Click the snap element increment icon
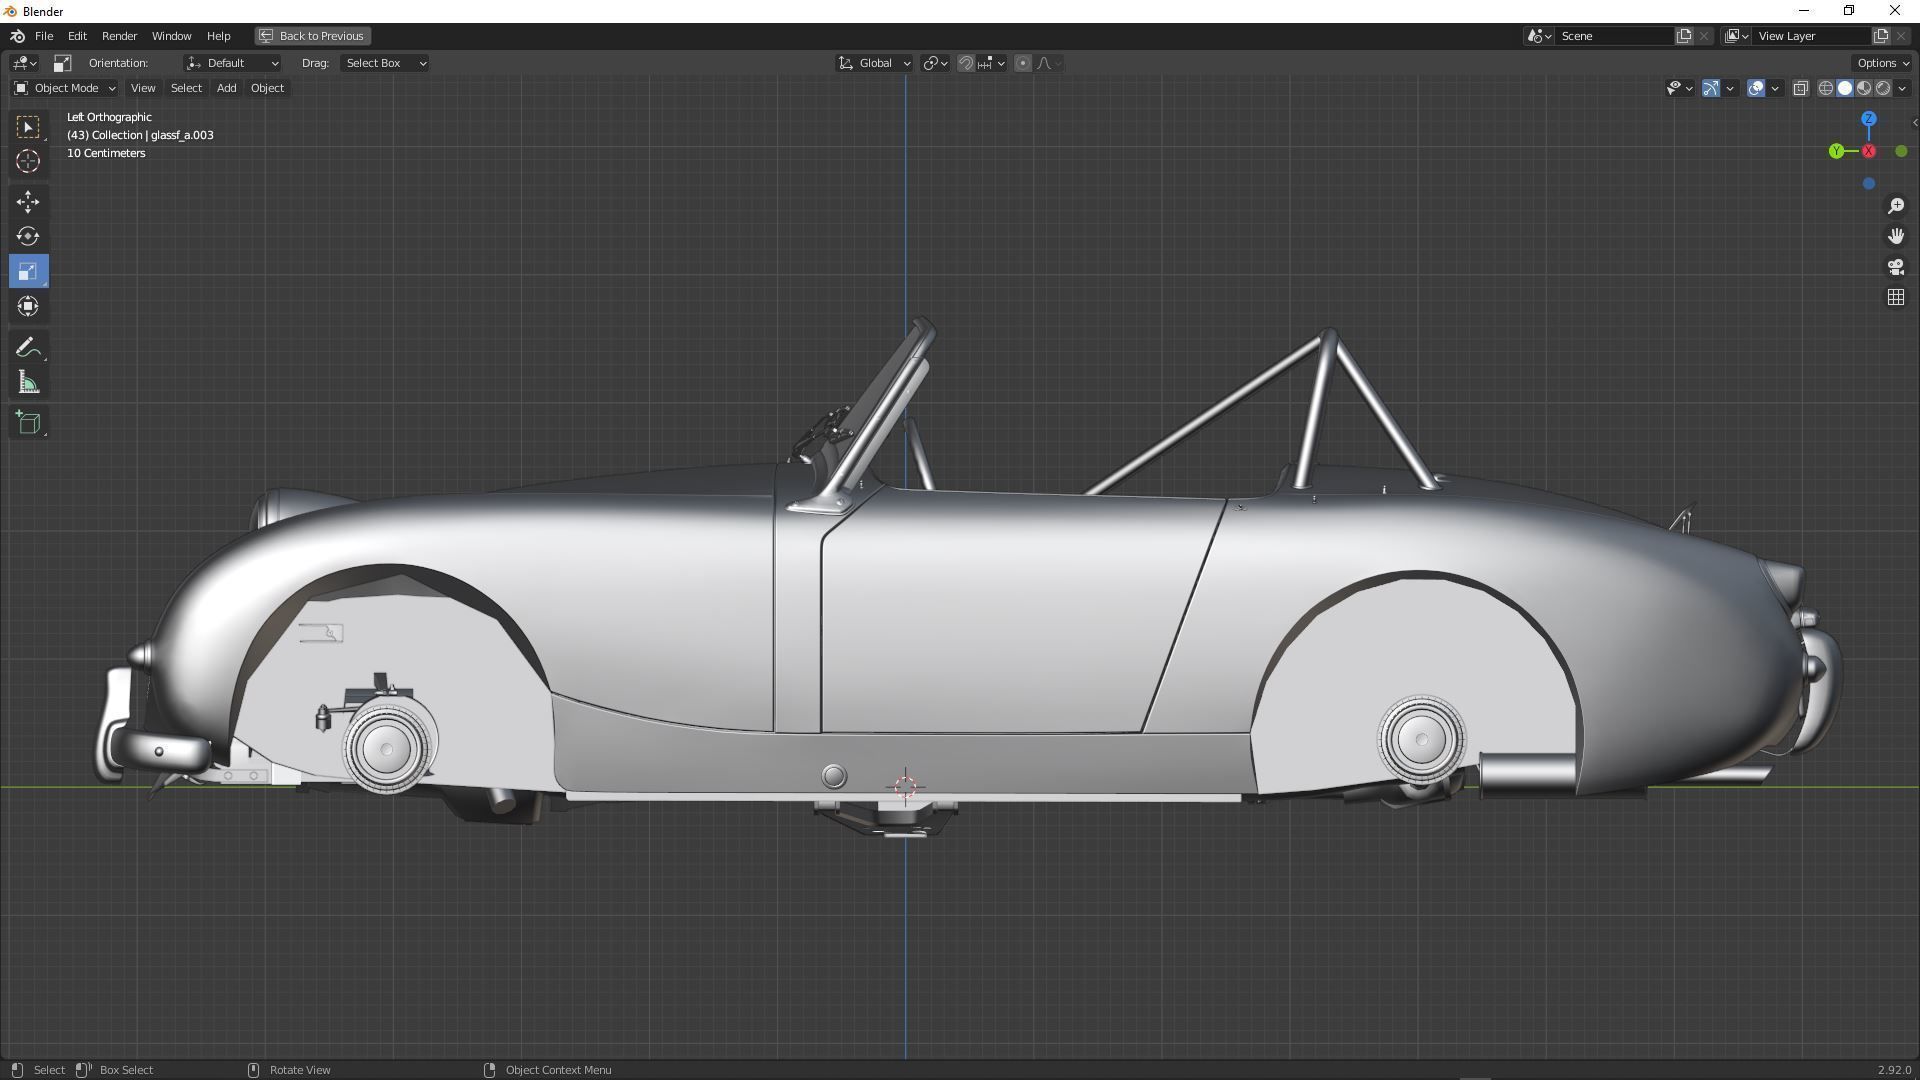This screenshot has height=1080, width=1920. [x=989, y=63]
